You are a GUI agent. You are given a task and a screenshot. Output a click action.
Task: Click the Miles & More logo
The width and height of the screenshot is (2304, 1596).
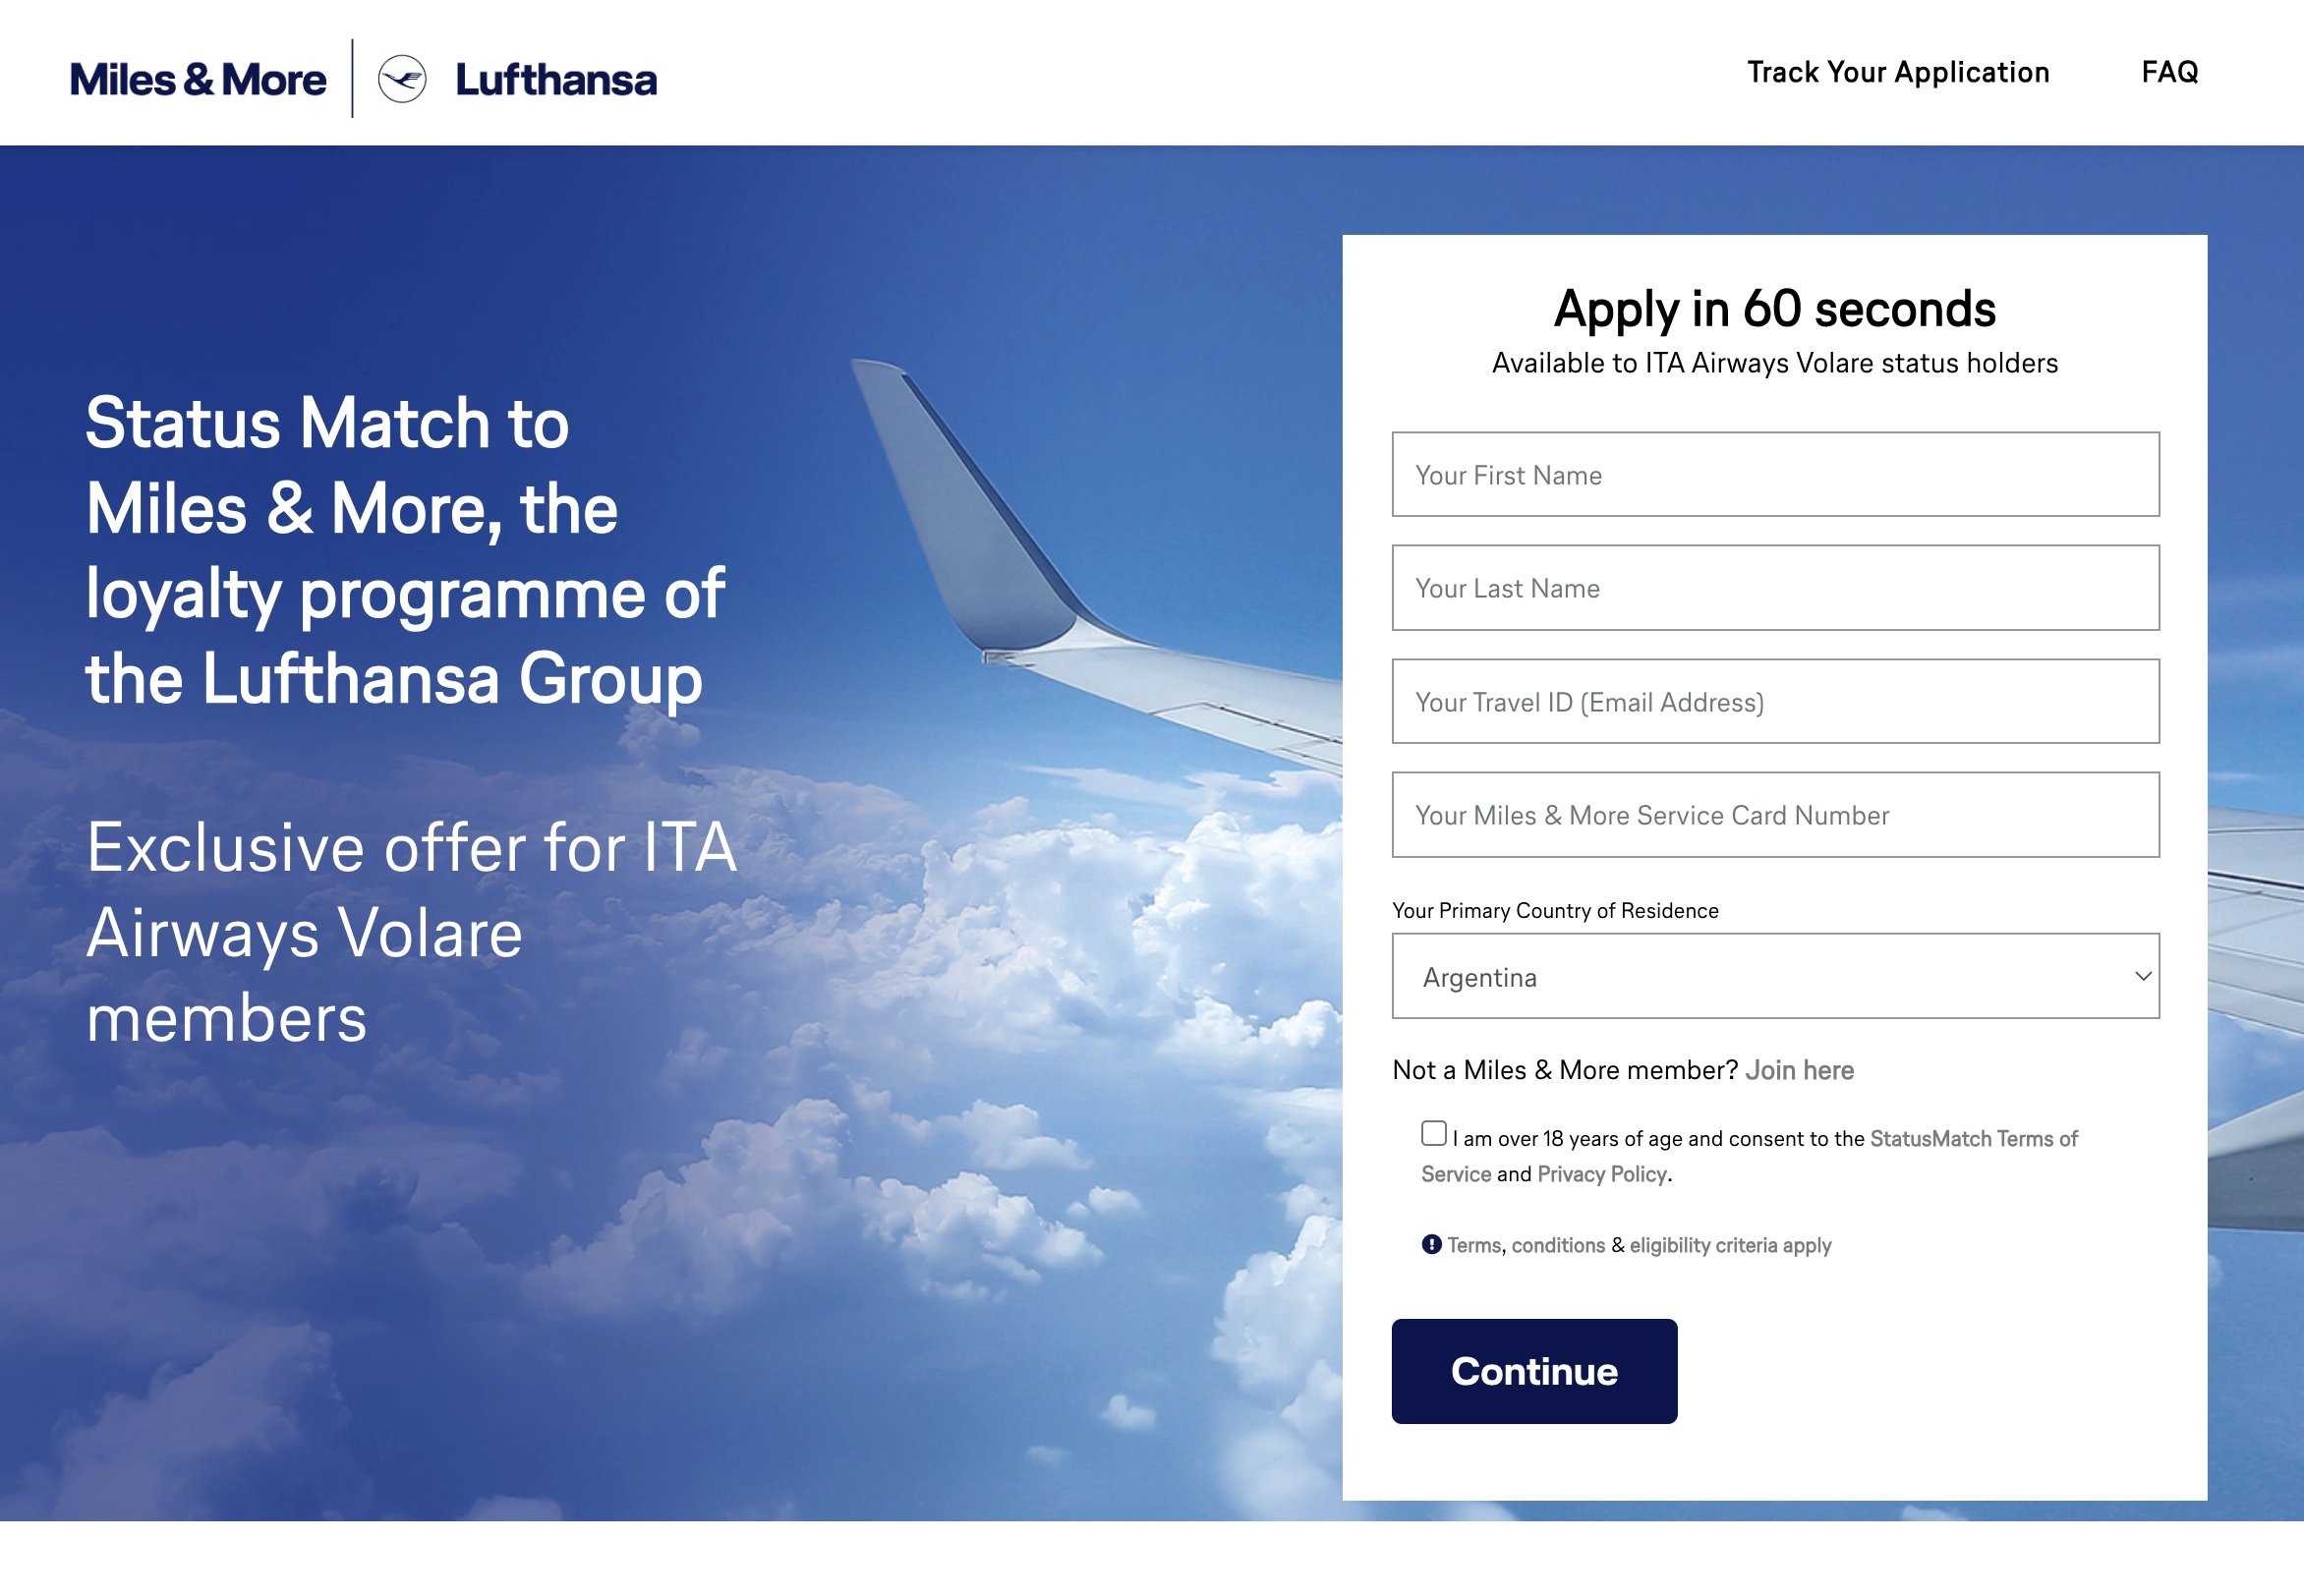tap(198, 80)
